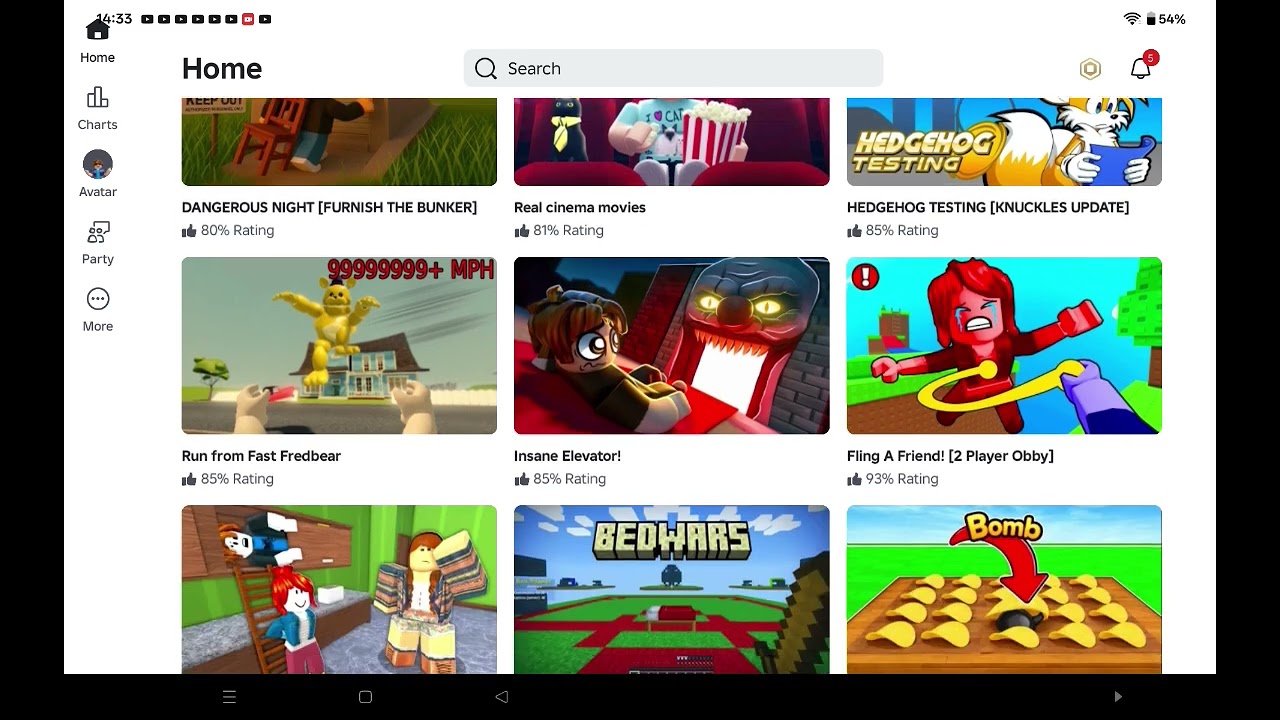Viewport: 1280px width, 720px height.
Task: Open the Robux hexagon icon
Action: click(x=1090, y=68)
